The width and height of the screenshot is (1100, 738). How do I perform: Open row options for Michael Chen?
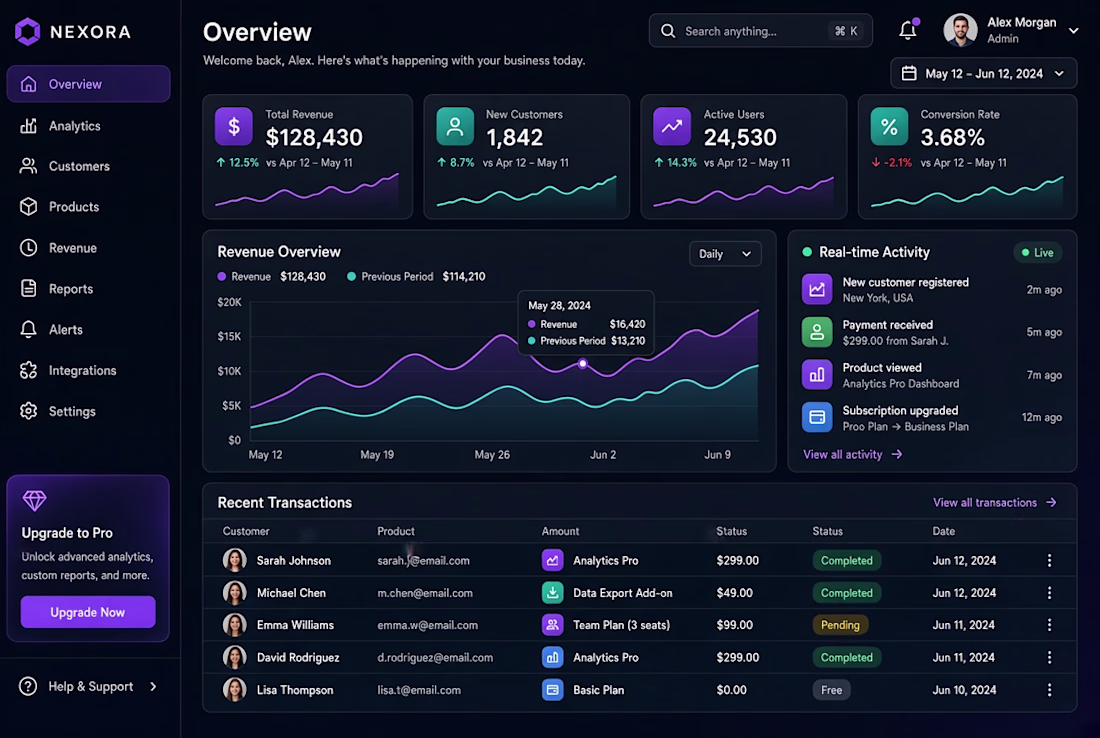point(1049,593)
